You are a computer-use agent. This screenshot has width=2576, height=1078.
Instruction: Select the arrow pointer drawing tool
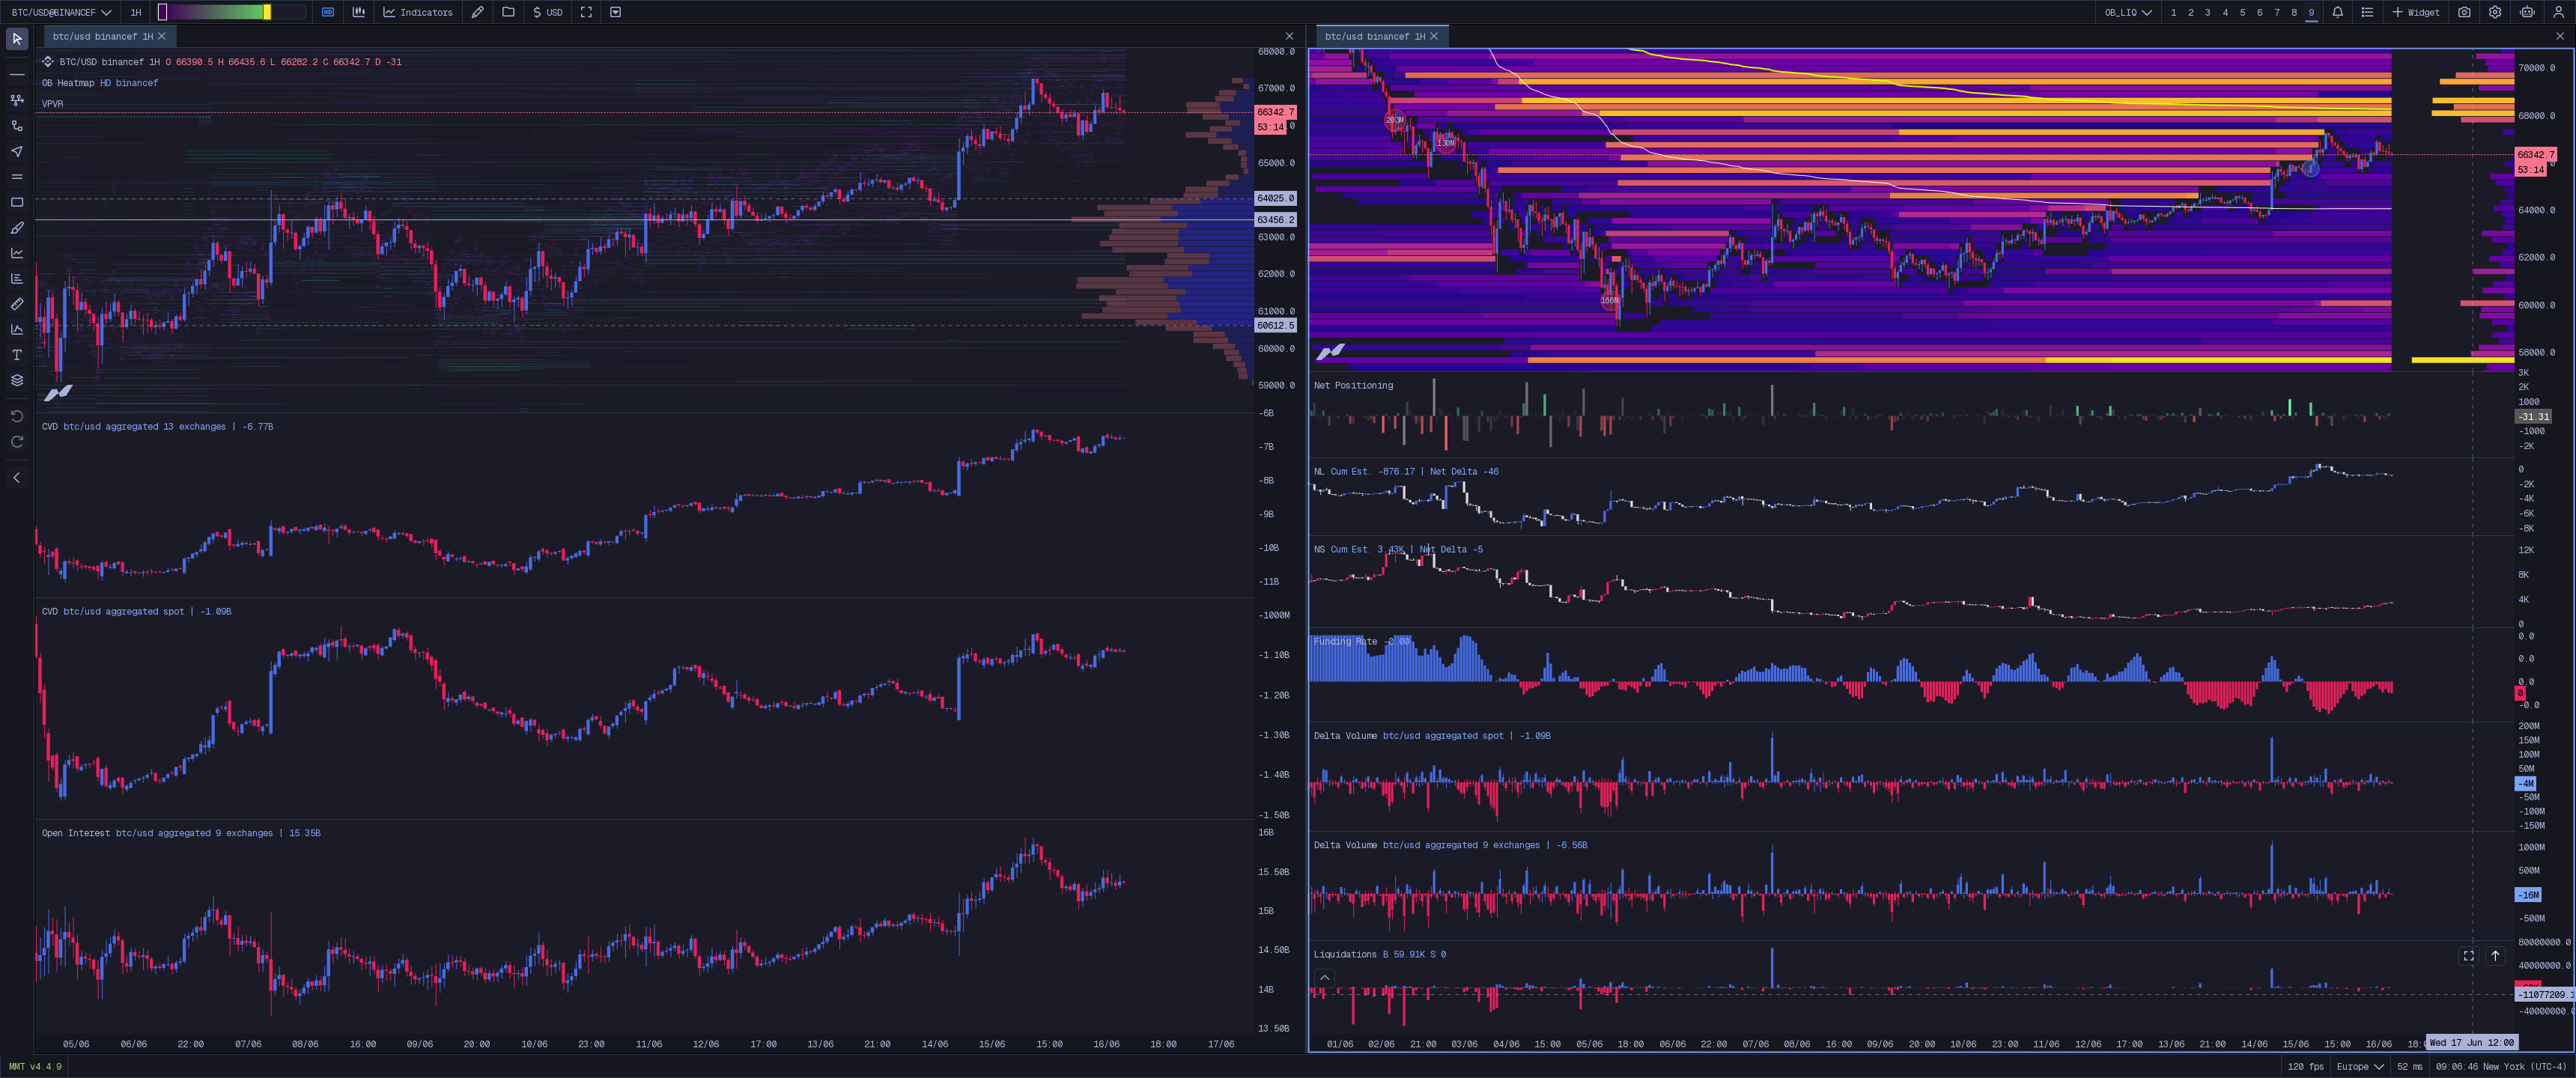(x=17, y=151)
